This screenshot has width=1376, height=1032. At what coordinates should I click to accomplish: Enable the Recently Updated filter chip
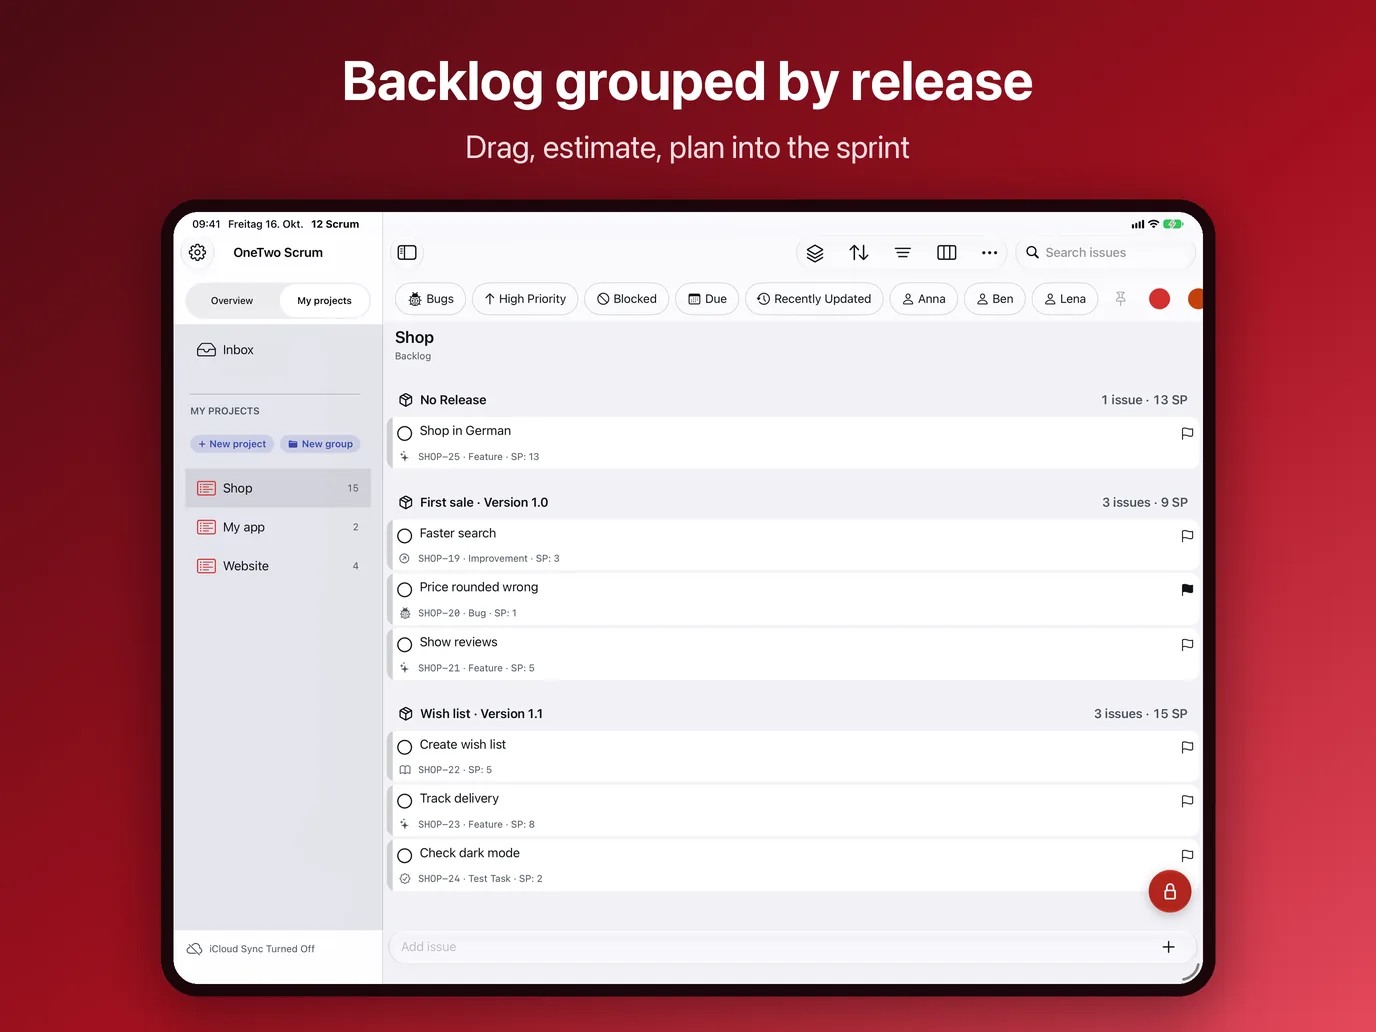814,299
